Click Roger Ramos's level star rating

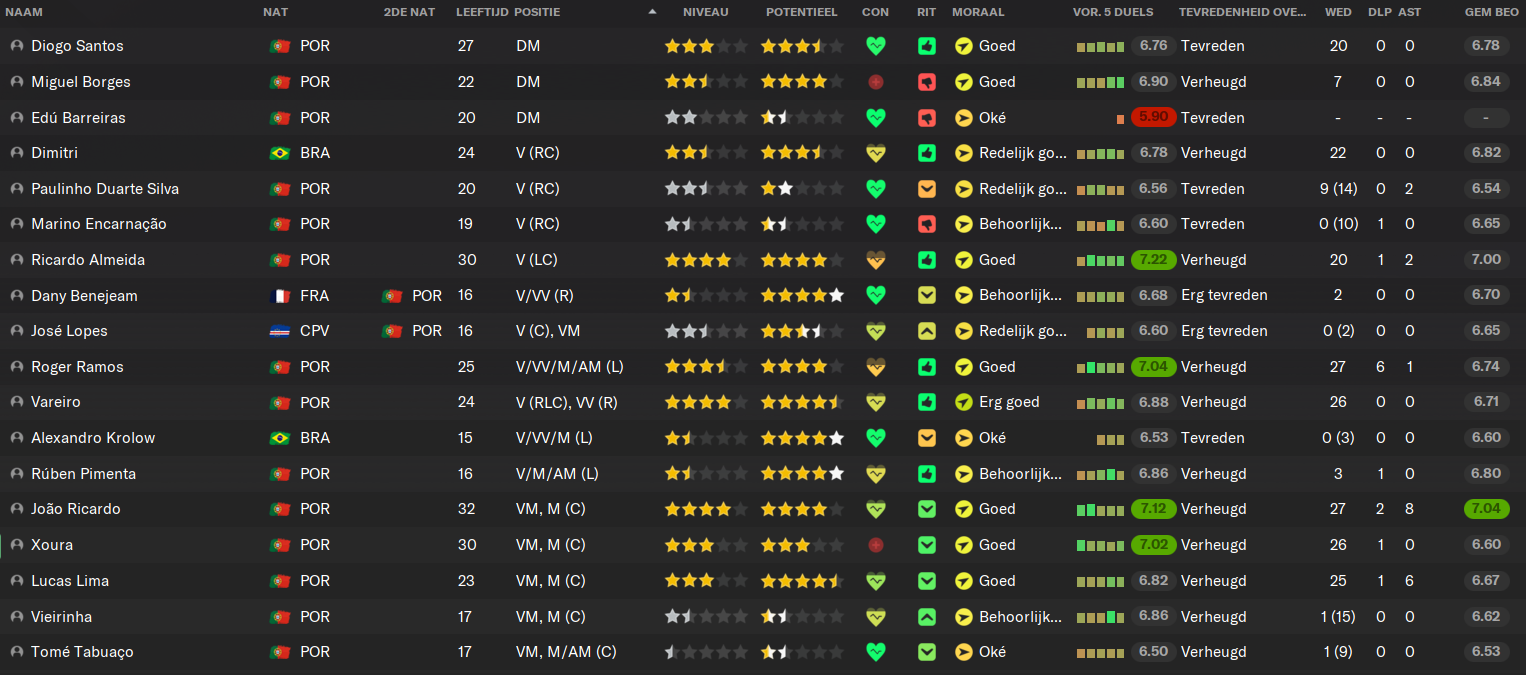click(x=705, y=367)
